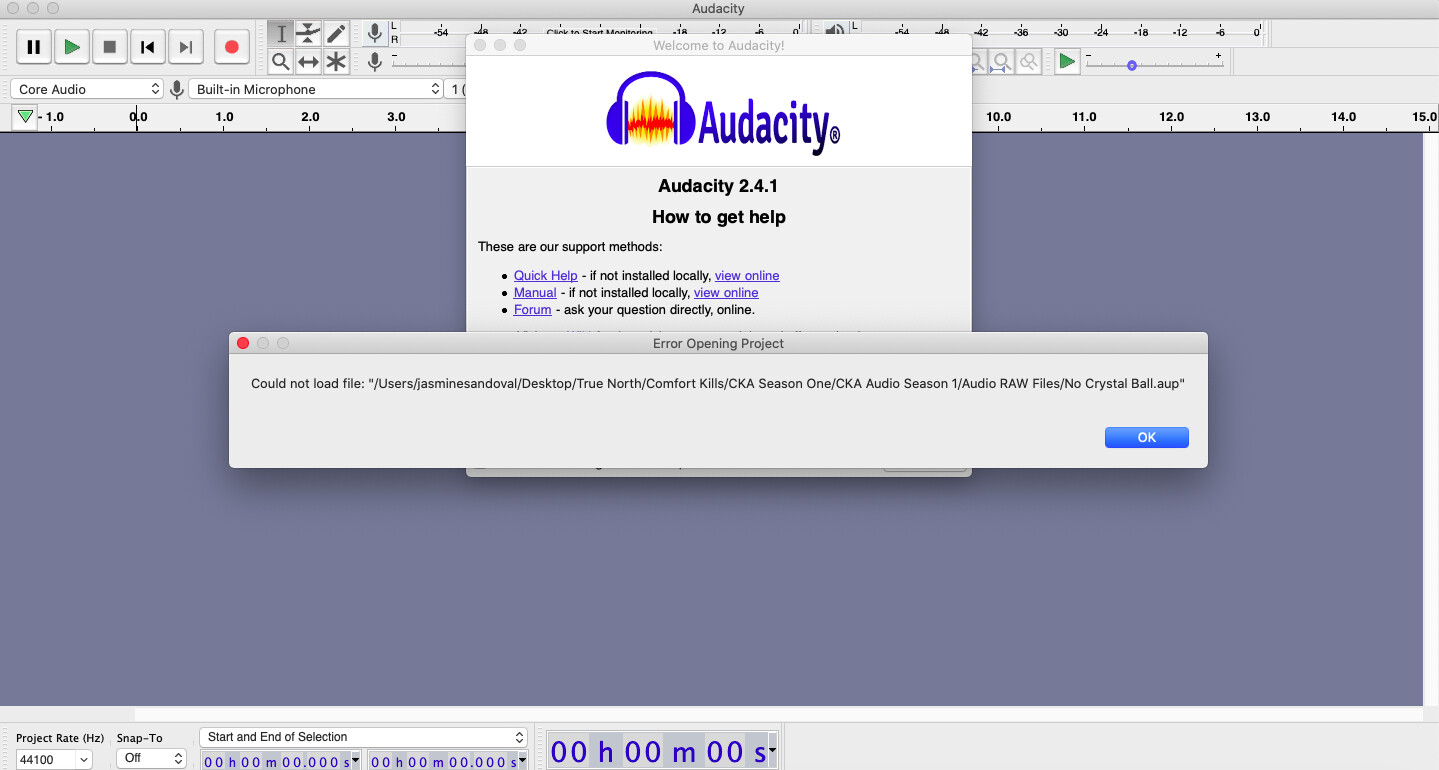Open the Built-in Microphone device dropdown
Viewport: 1439px width, 770px height.
[x=315, y=88]
